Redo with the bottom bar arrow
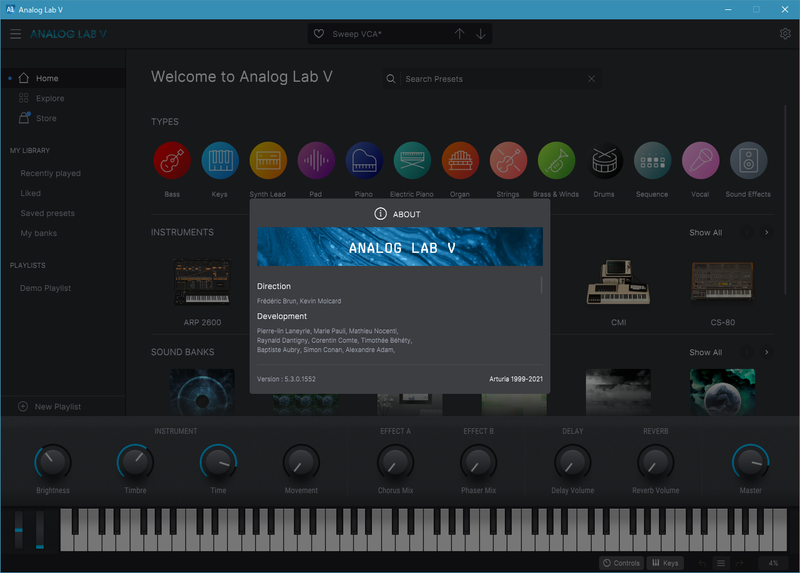This screenshot has width=800, height=573. [x=739, y=563]
